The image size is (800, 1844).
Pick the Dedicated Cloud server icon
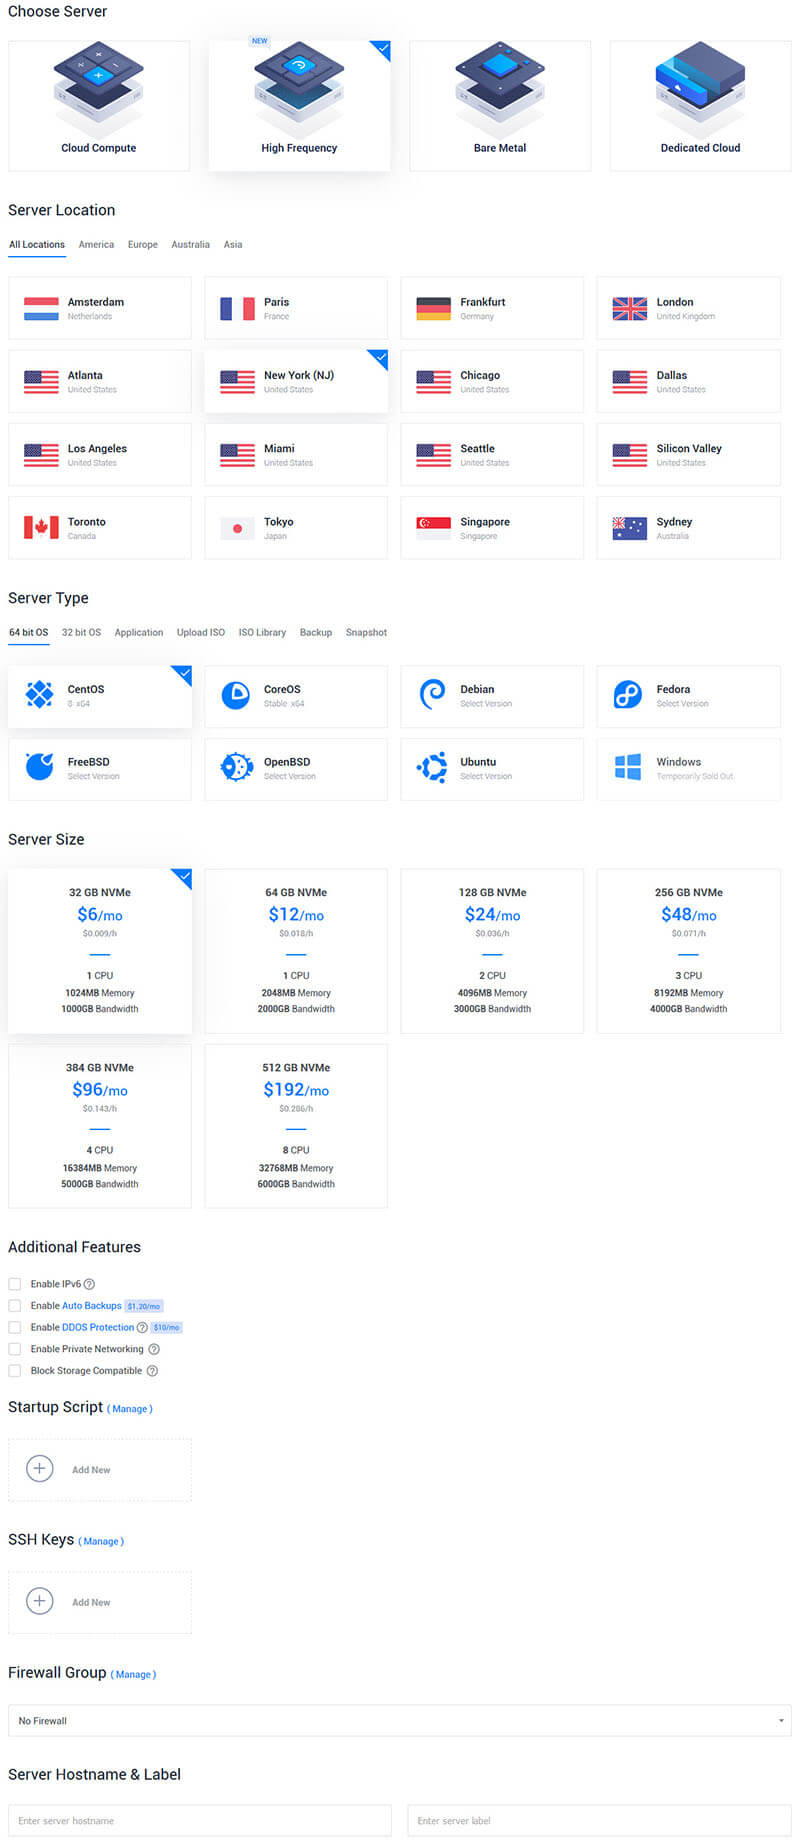(700, 89)
